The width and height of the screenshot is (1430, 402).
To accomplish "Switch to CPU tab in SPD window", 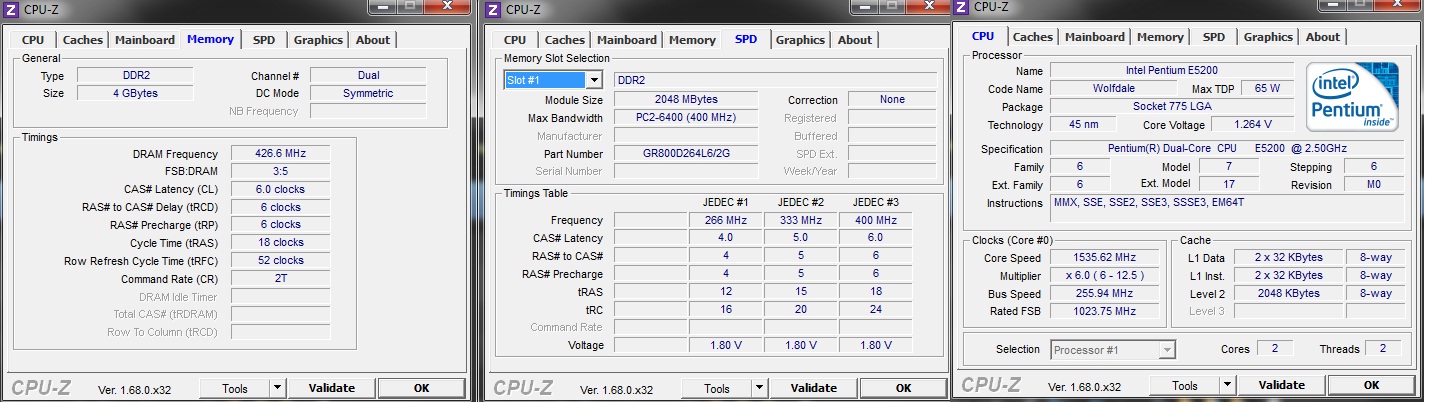I will point(515,40).
